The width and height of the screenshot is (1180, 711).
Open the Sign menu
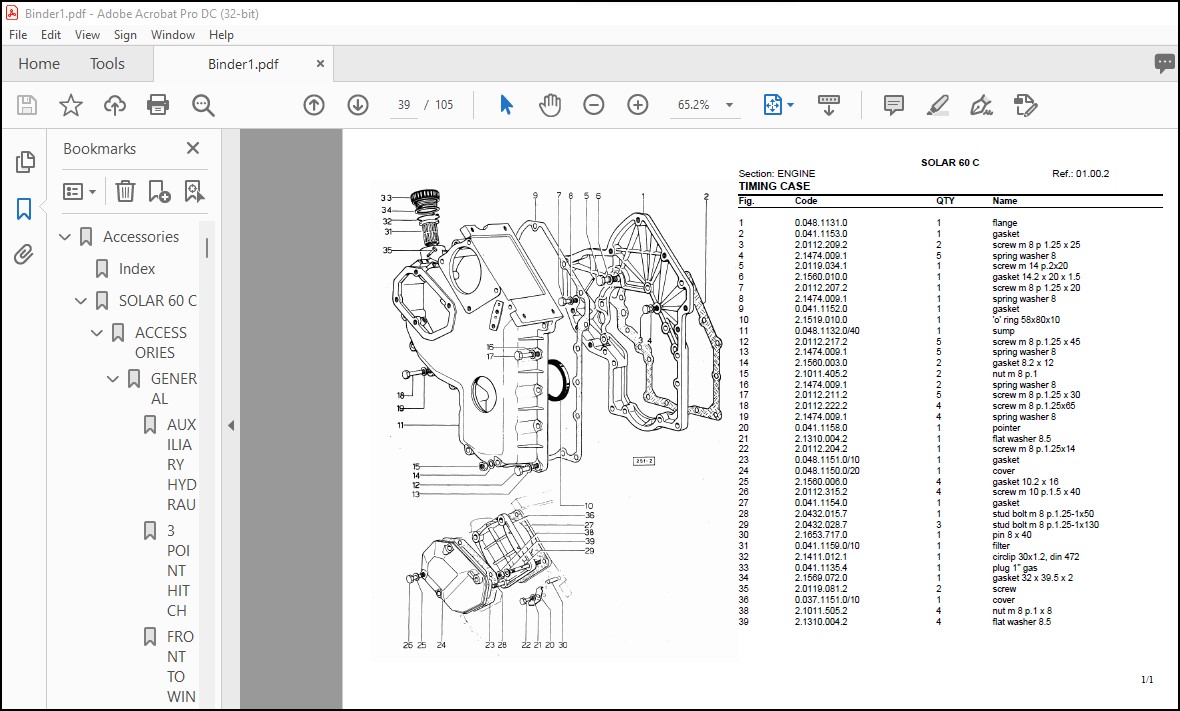125,35
